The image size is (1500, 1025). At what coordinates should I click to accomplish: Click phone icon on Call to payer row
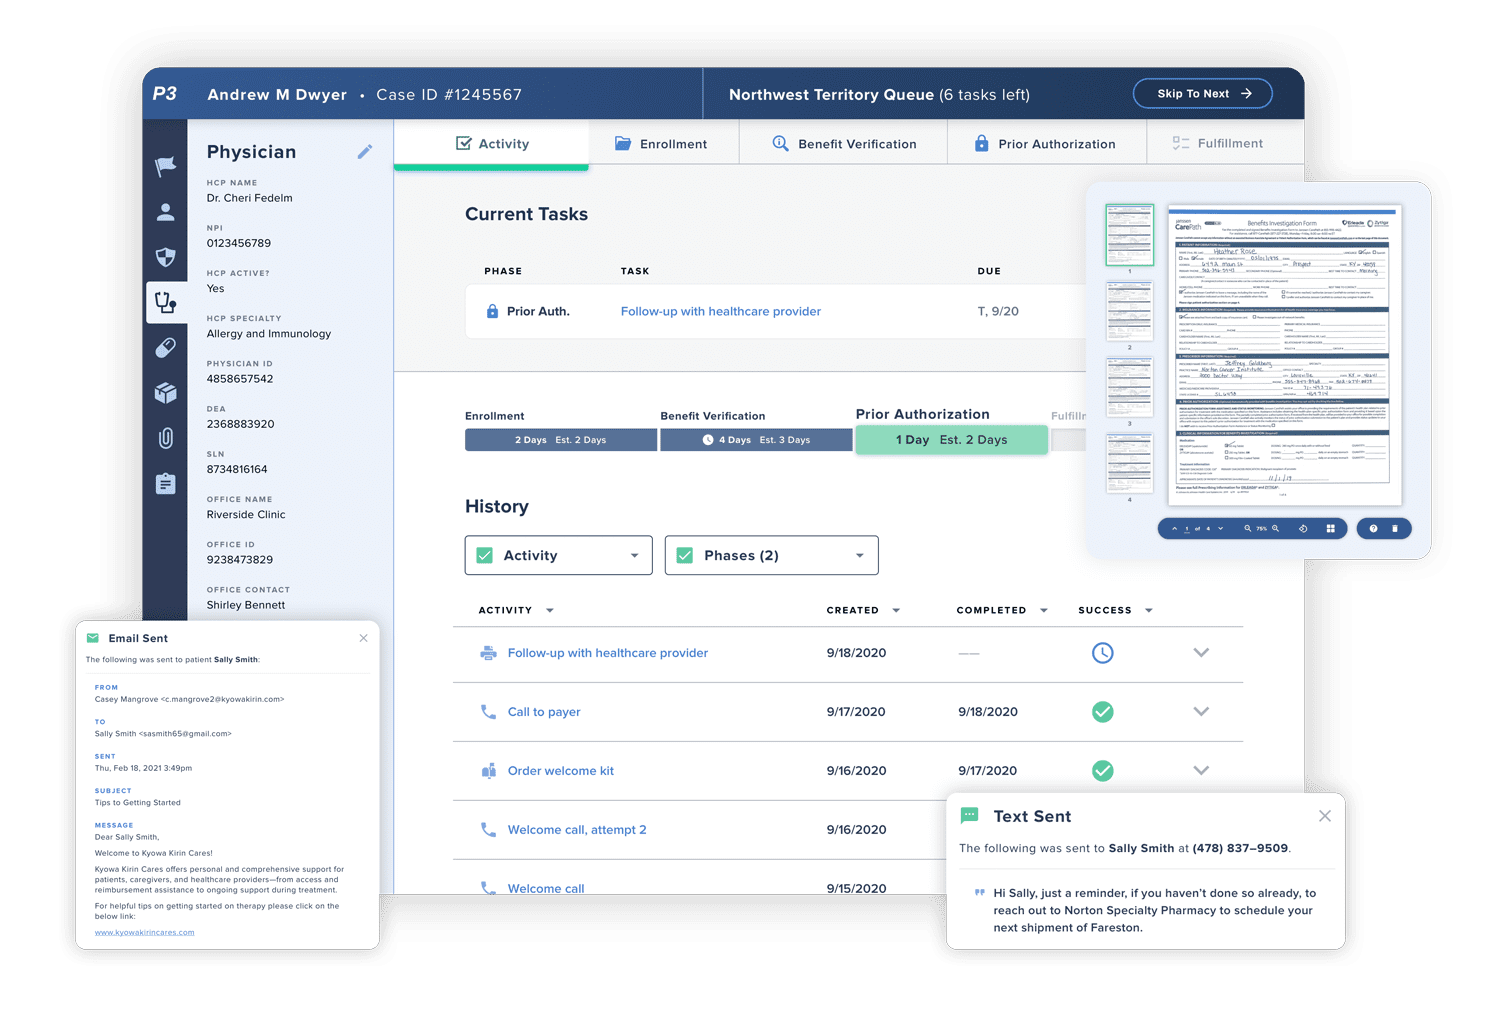(488, 712)
